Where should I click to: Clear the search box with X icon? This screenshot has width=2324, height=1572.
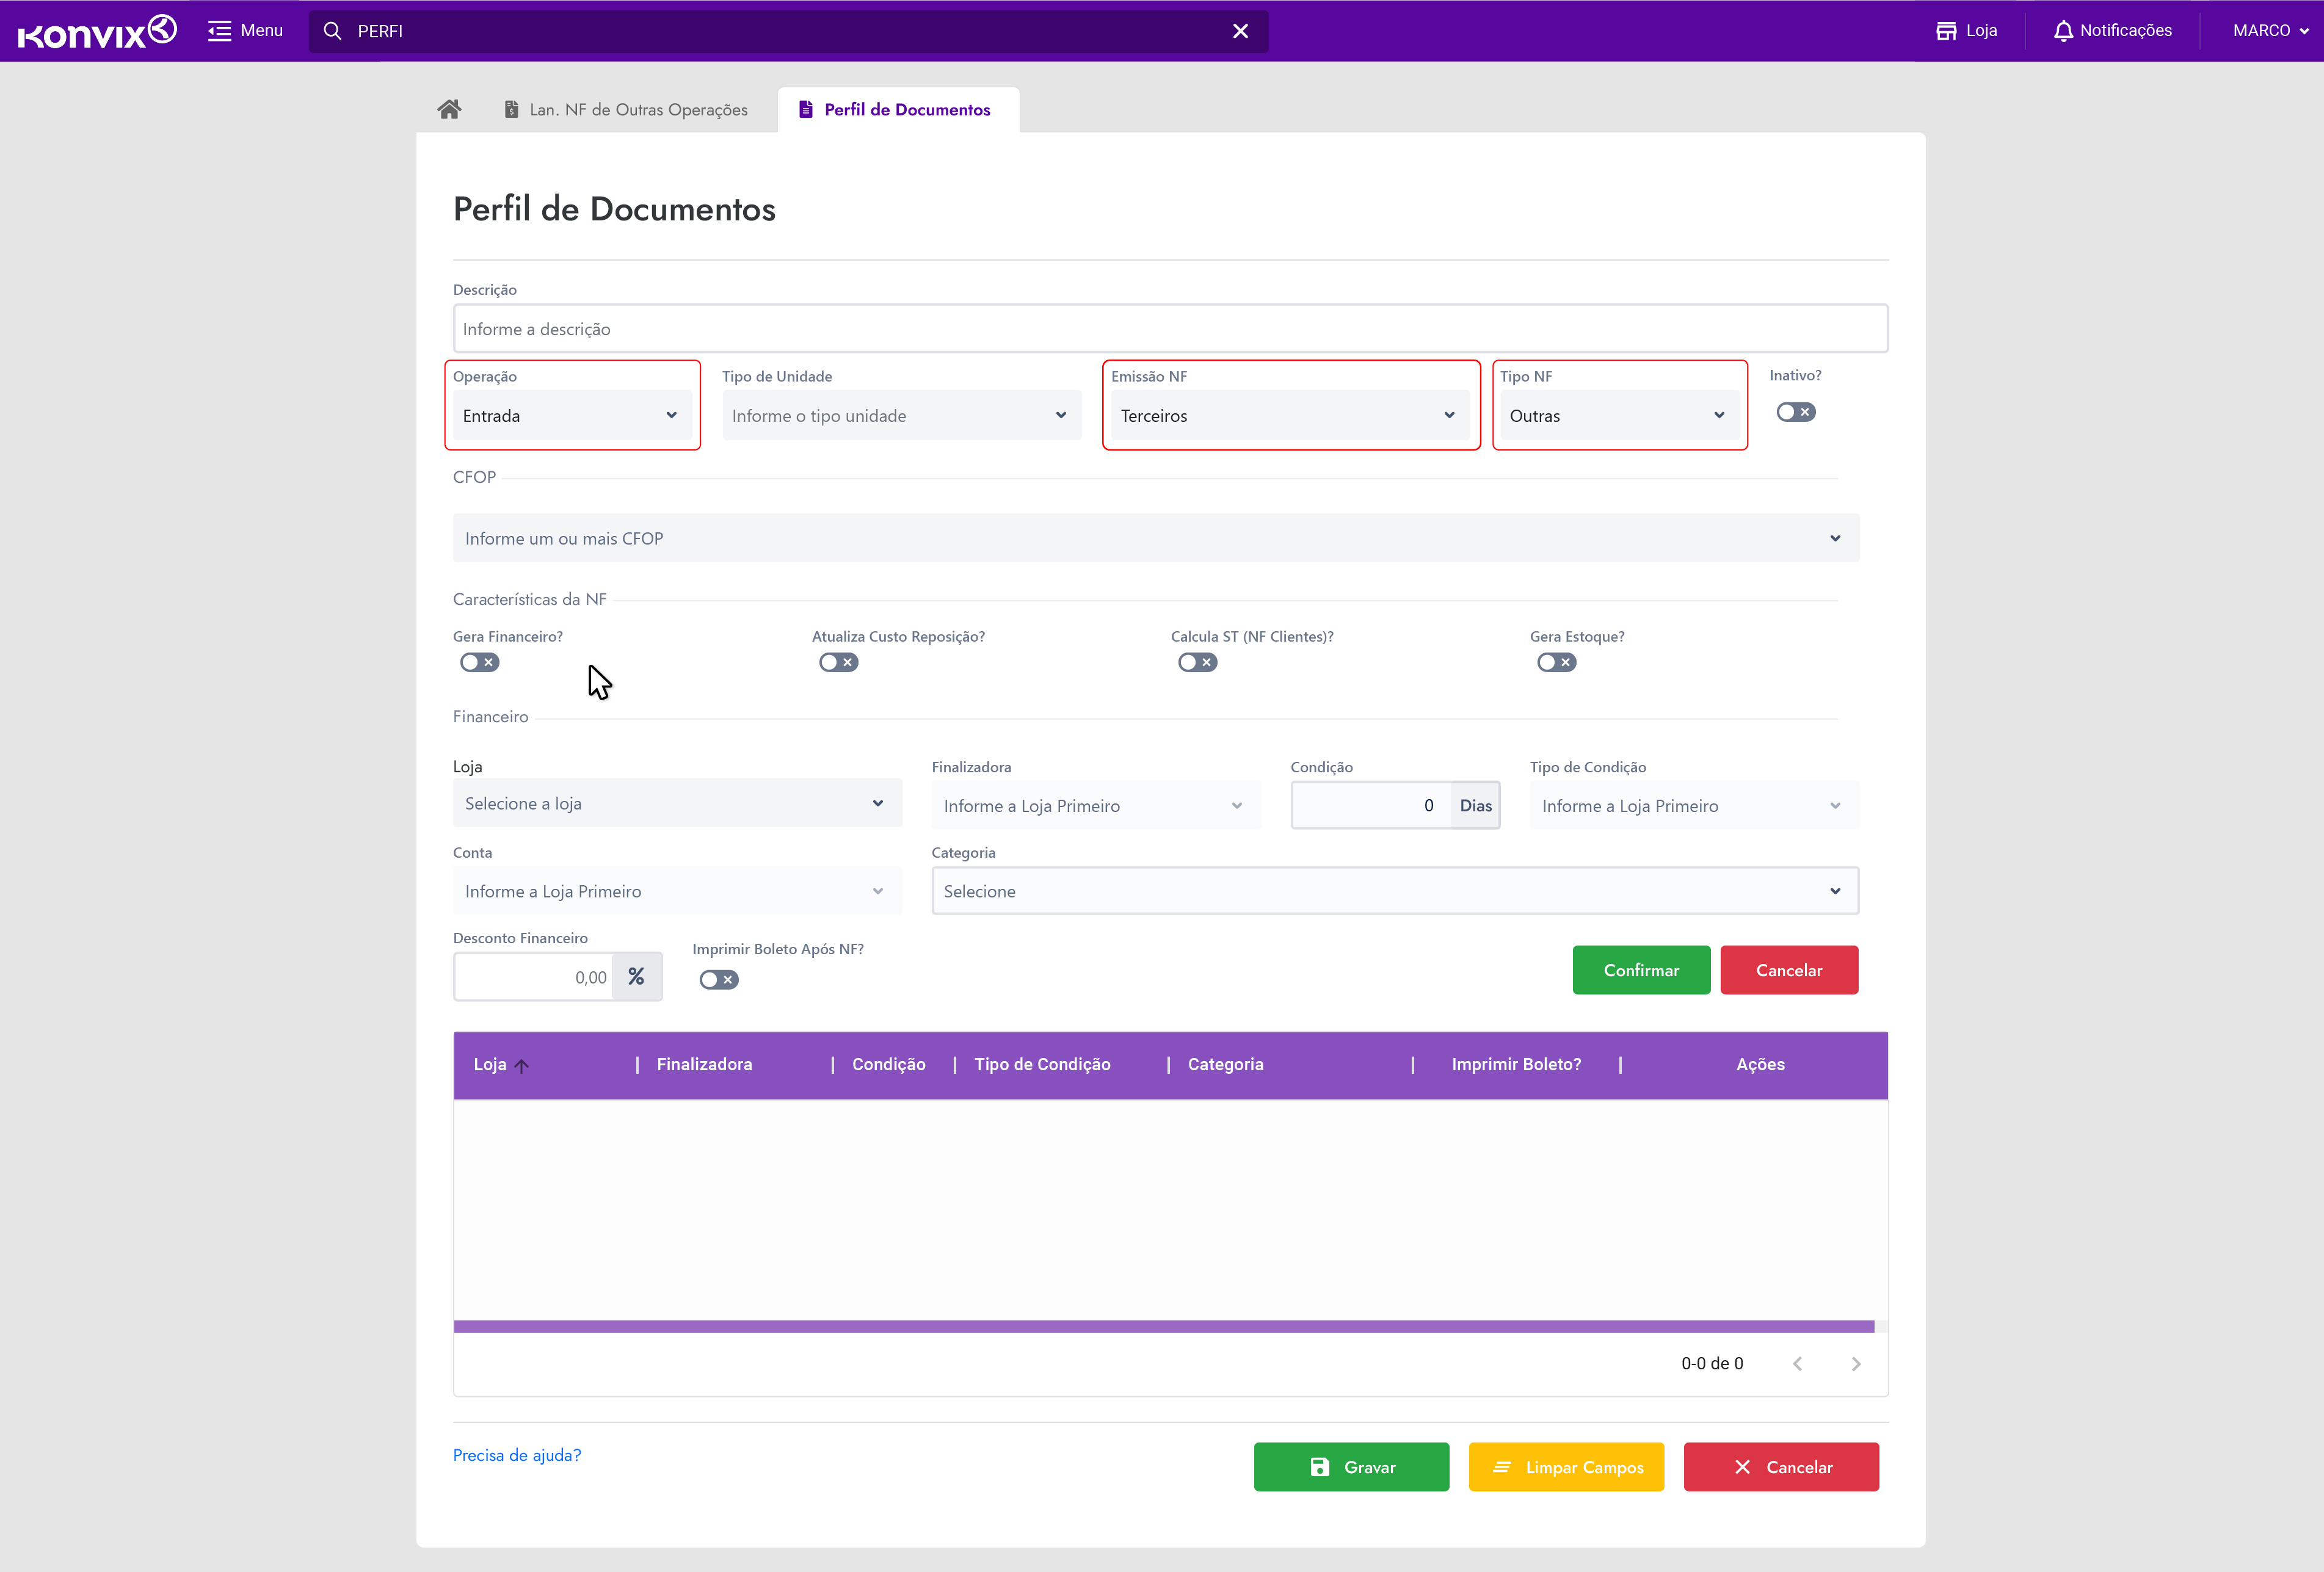[x=1240, y=31]
